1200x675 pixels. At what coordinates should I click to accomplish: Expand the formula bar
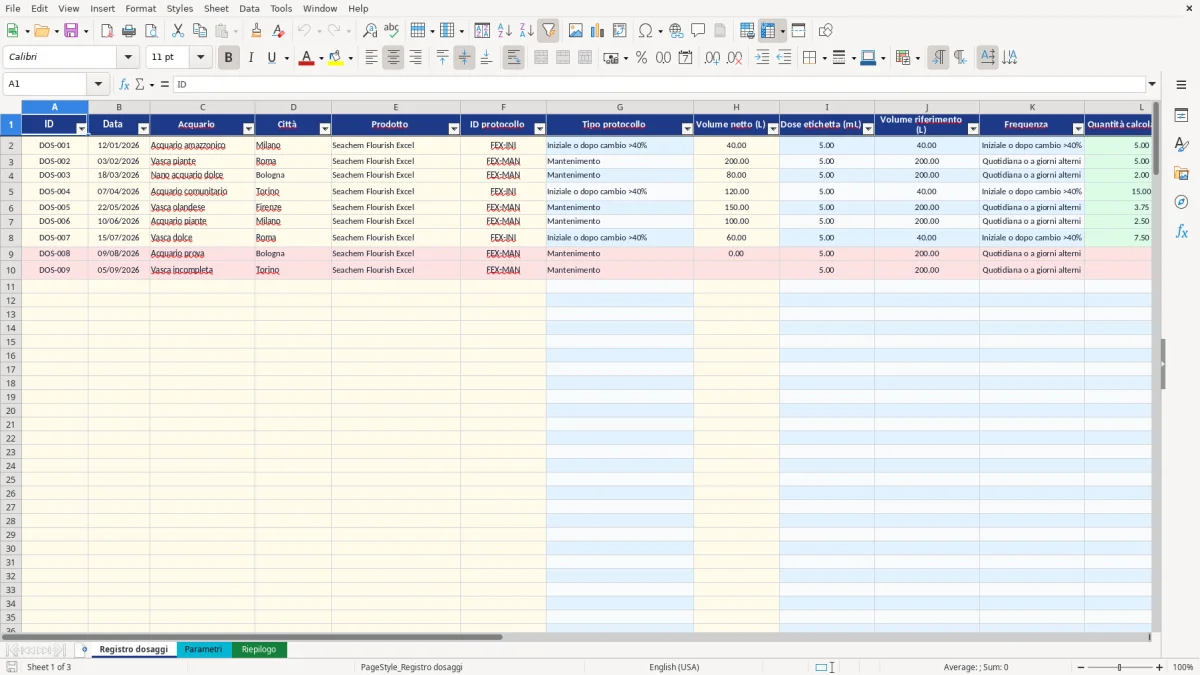point(1152,85)
